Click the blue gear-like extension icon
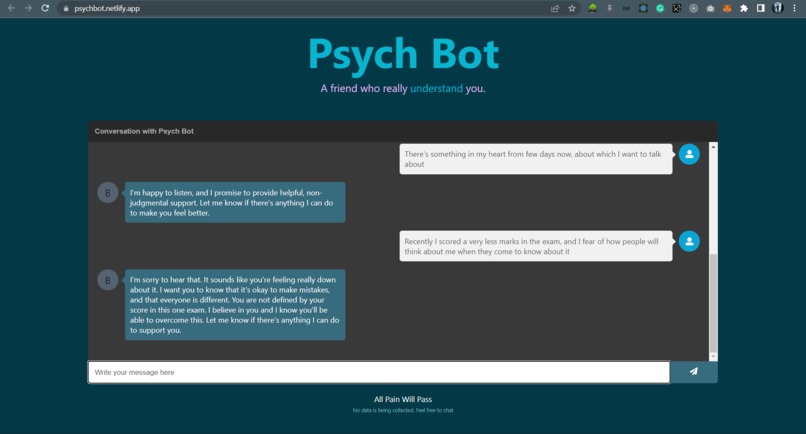Screen dimensions: 806x434 [x=643, y=8]
